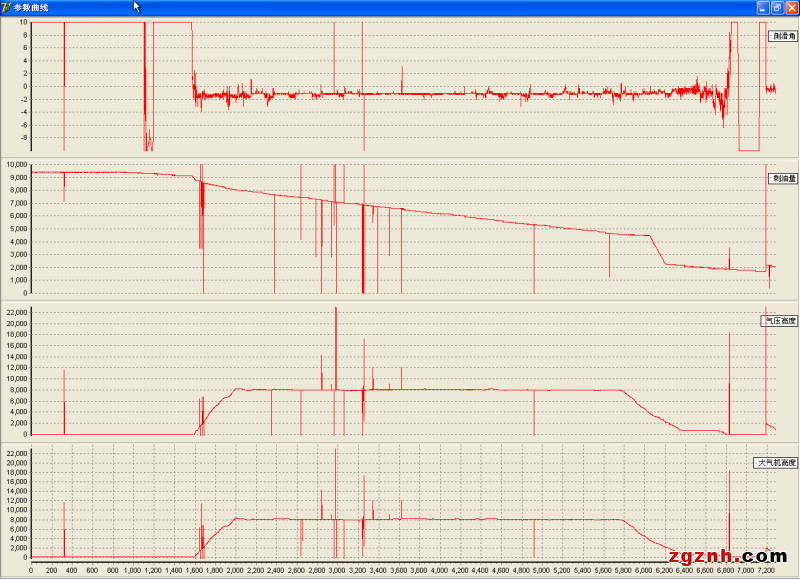Minimize the 参数曲线 window
This screenshot has height=579, width=800.
click(x=762, y=7)
